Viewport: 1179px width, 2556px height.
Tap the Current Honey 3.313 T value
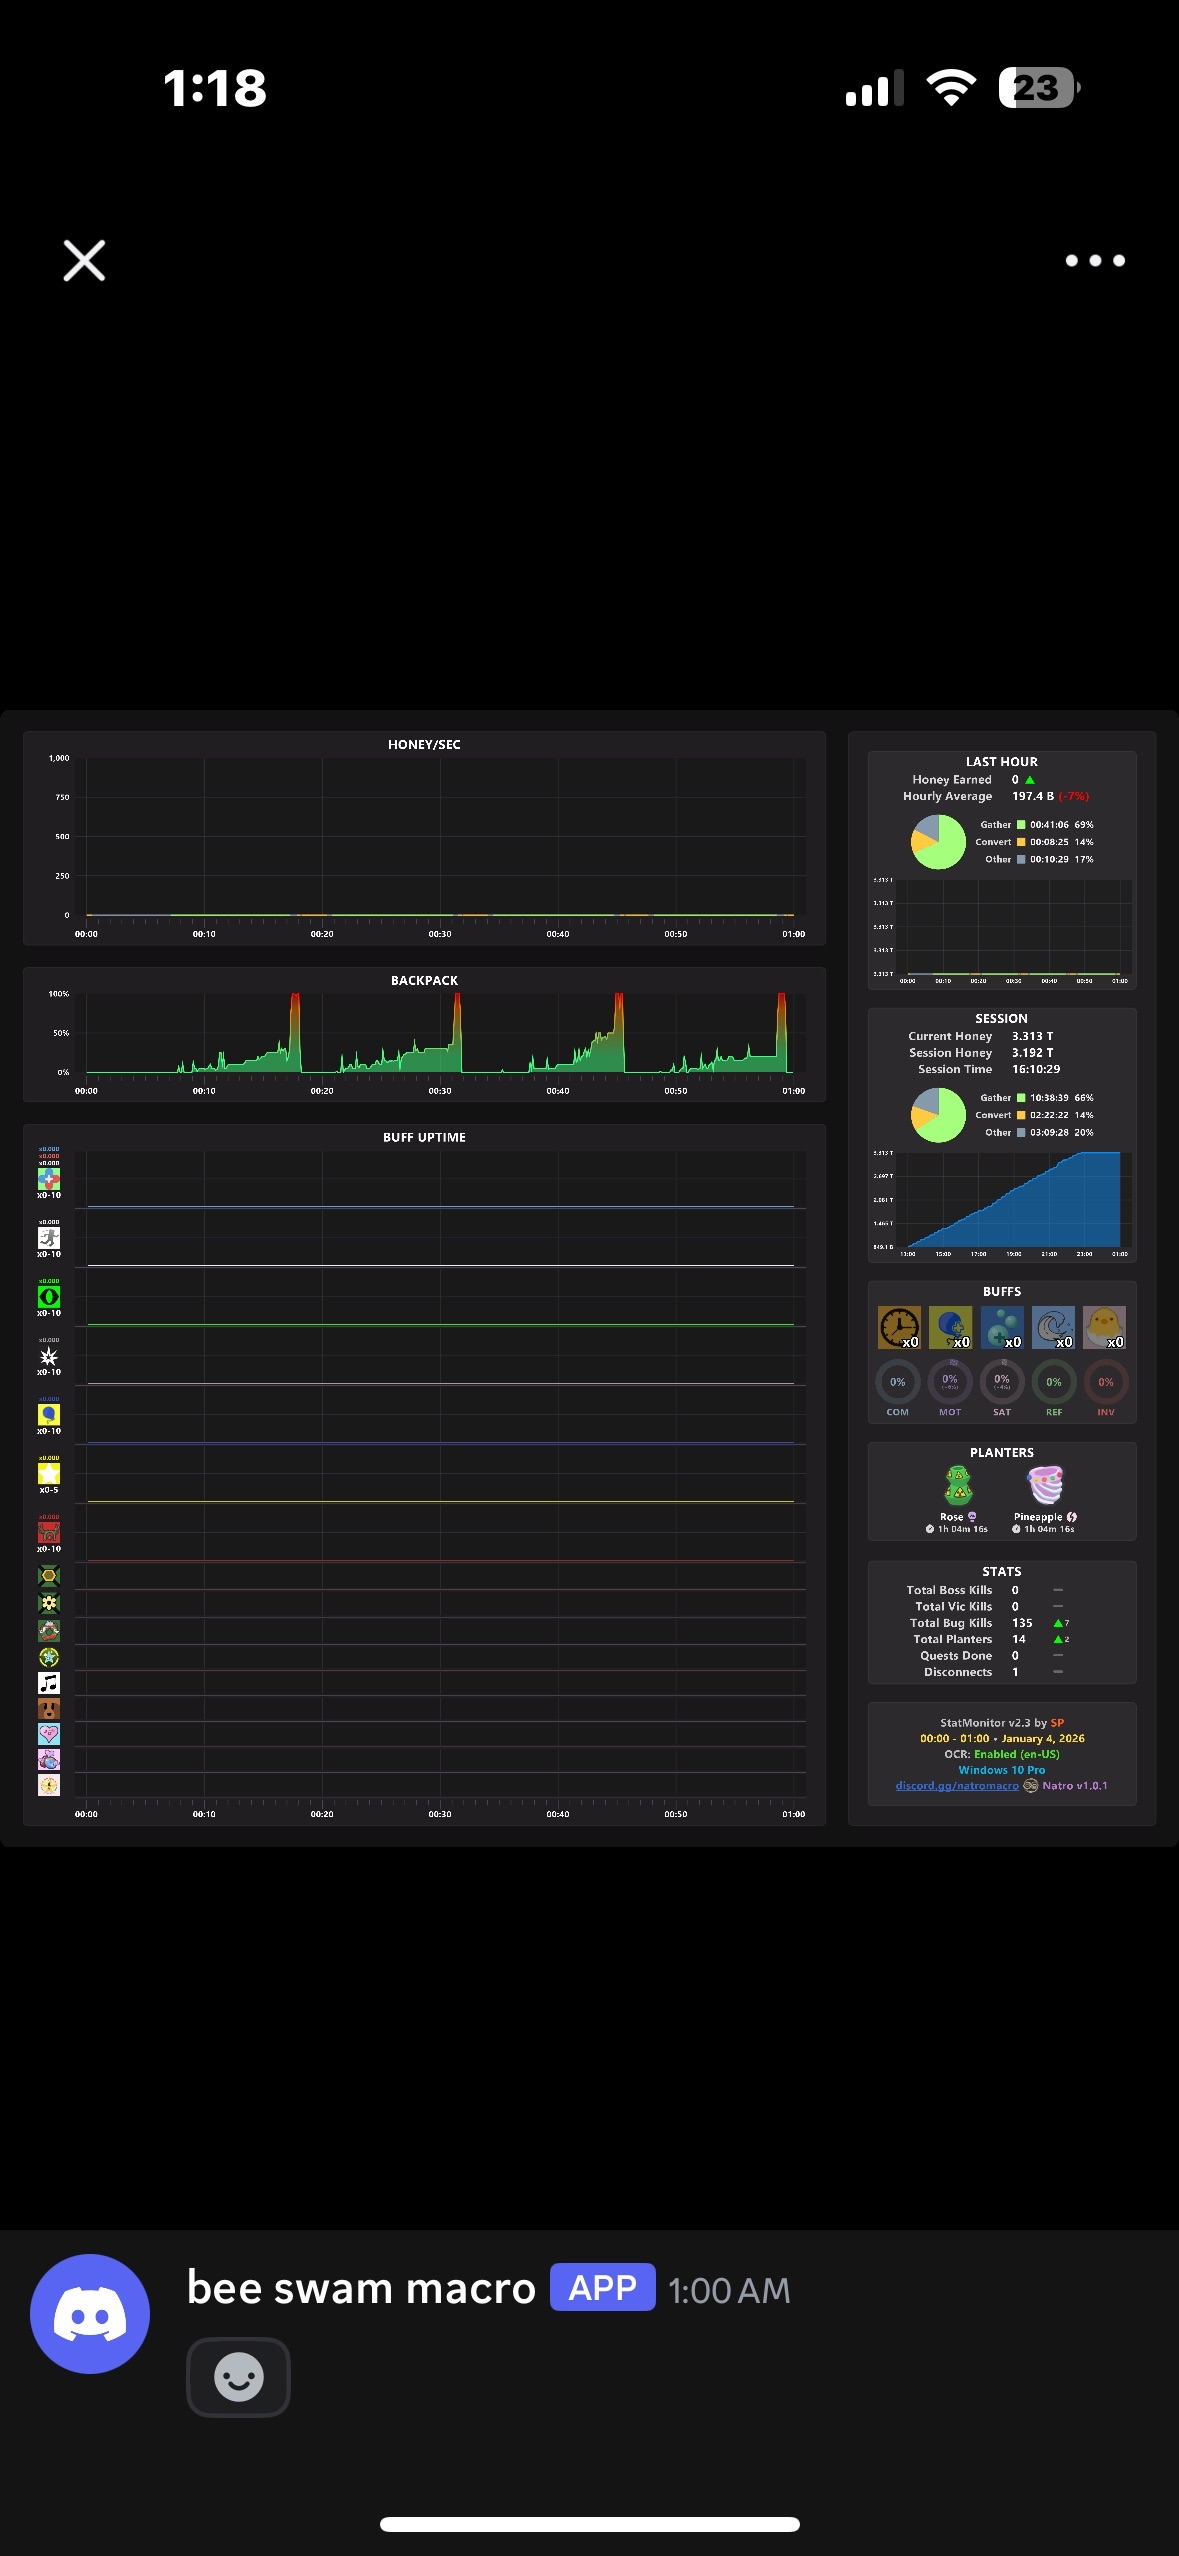[x=1032, y=1037]
